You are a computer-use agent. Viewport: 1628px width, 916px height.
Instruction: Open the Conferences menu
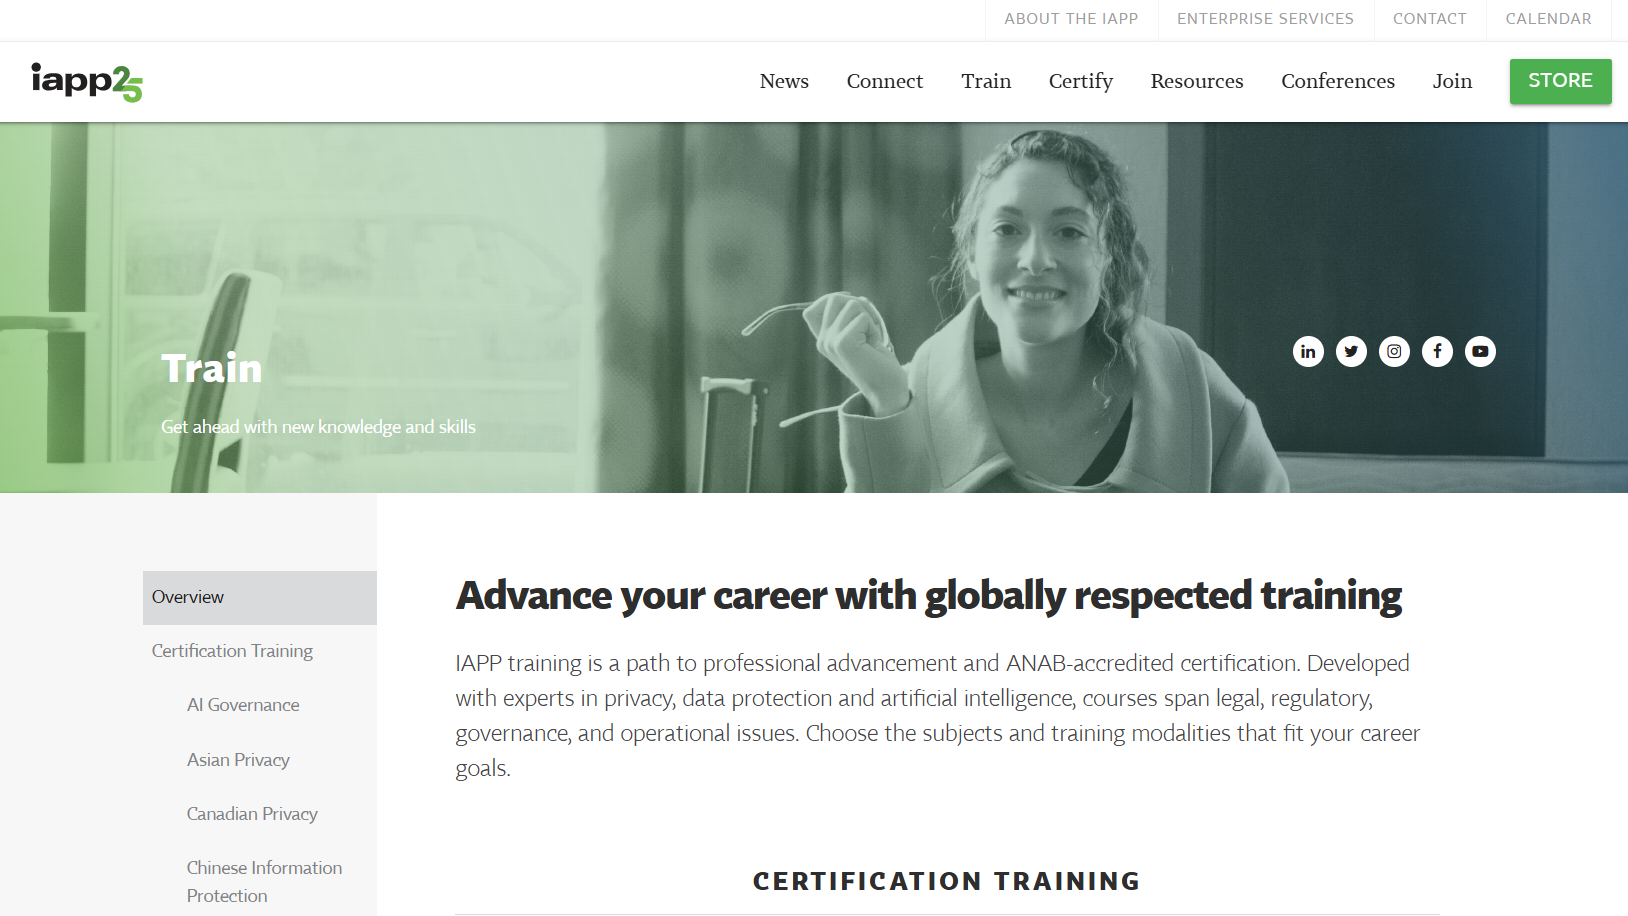(1338, 81)
